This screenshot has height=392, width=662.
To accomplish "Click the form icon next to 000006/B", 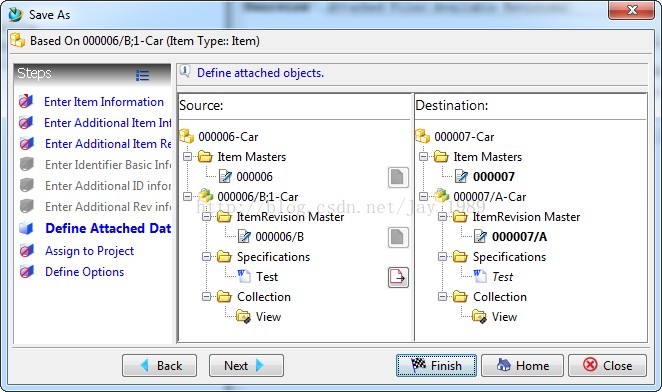I will 244,236.
